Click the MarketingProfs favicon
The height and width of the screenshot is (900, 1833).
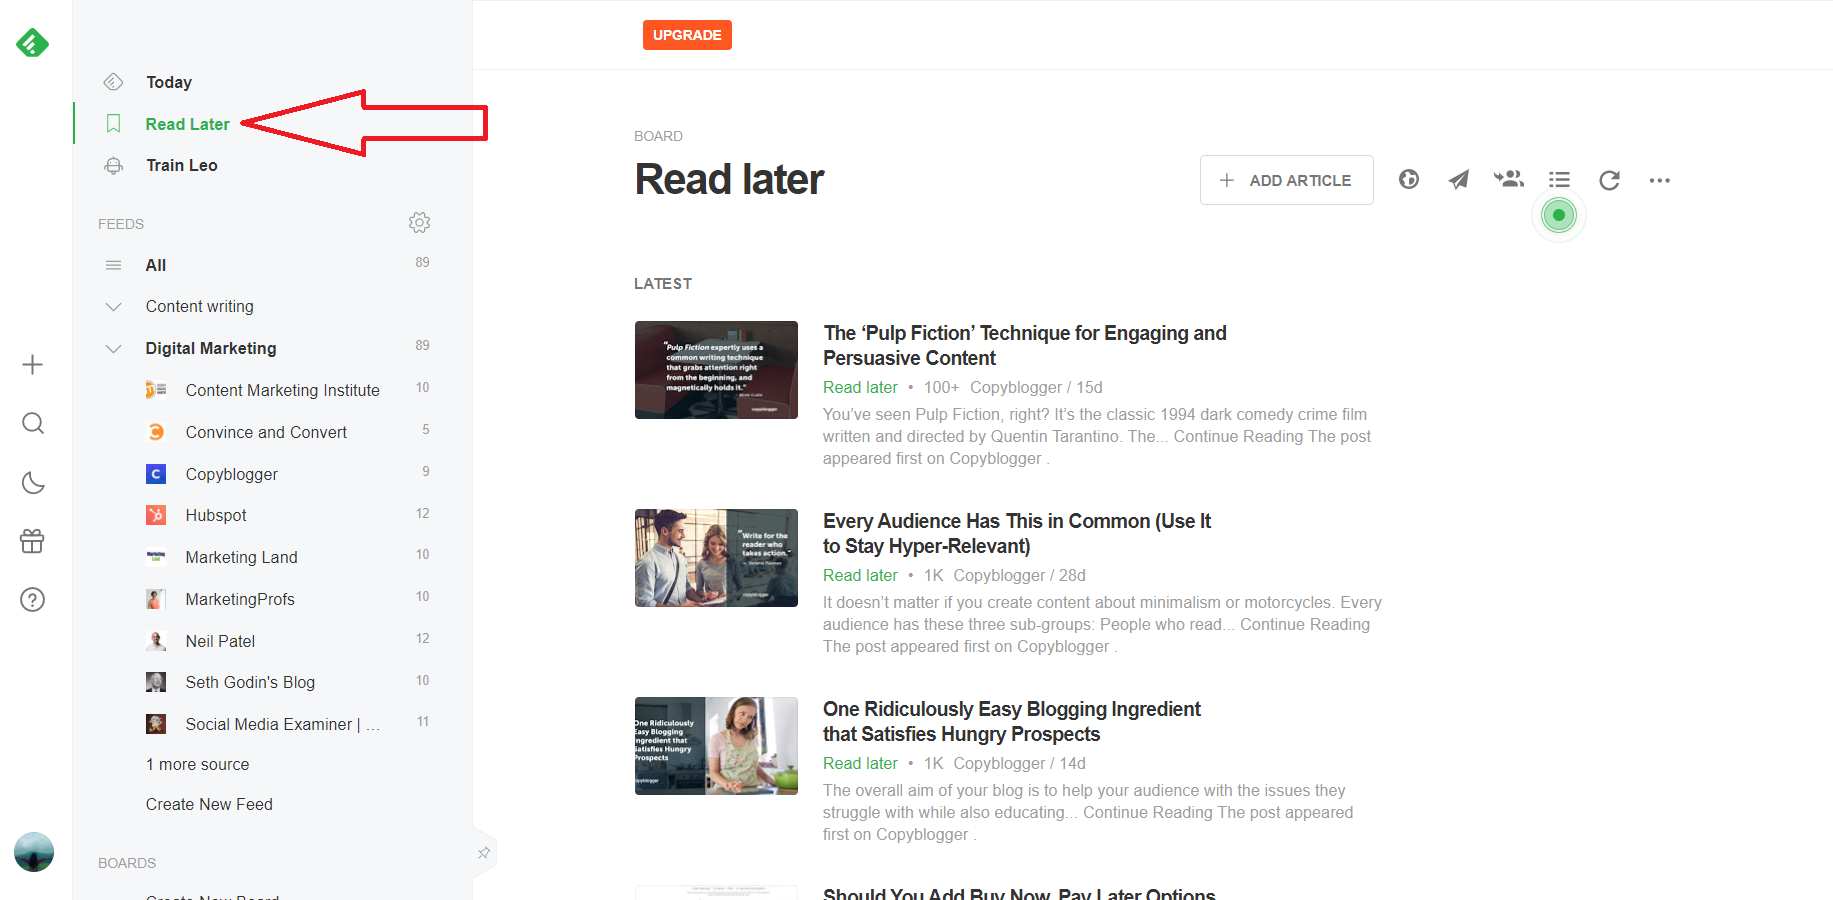[x=156, y=599]
